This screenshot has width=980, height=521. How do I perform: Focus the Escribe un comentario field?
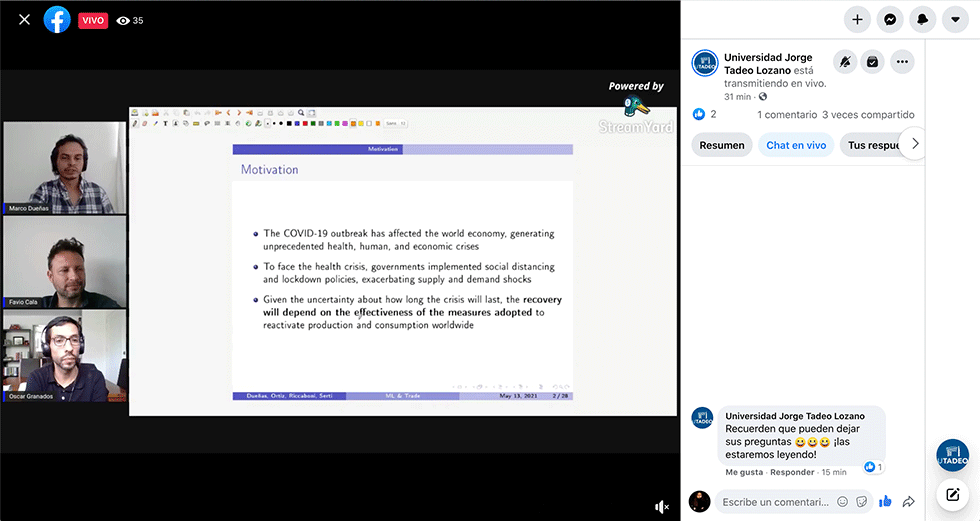775,502
